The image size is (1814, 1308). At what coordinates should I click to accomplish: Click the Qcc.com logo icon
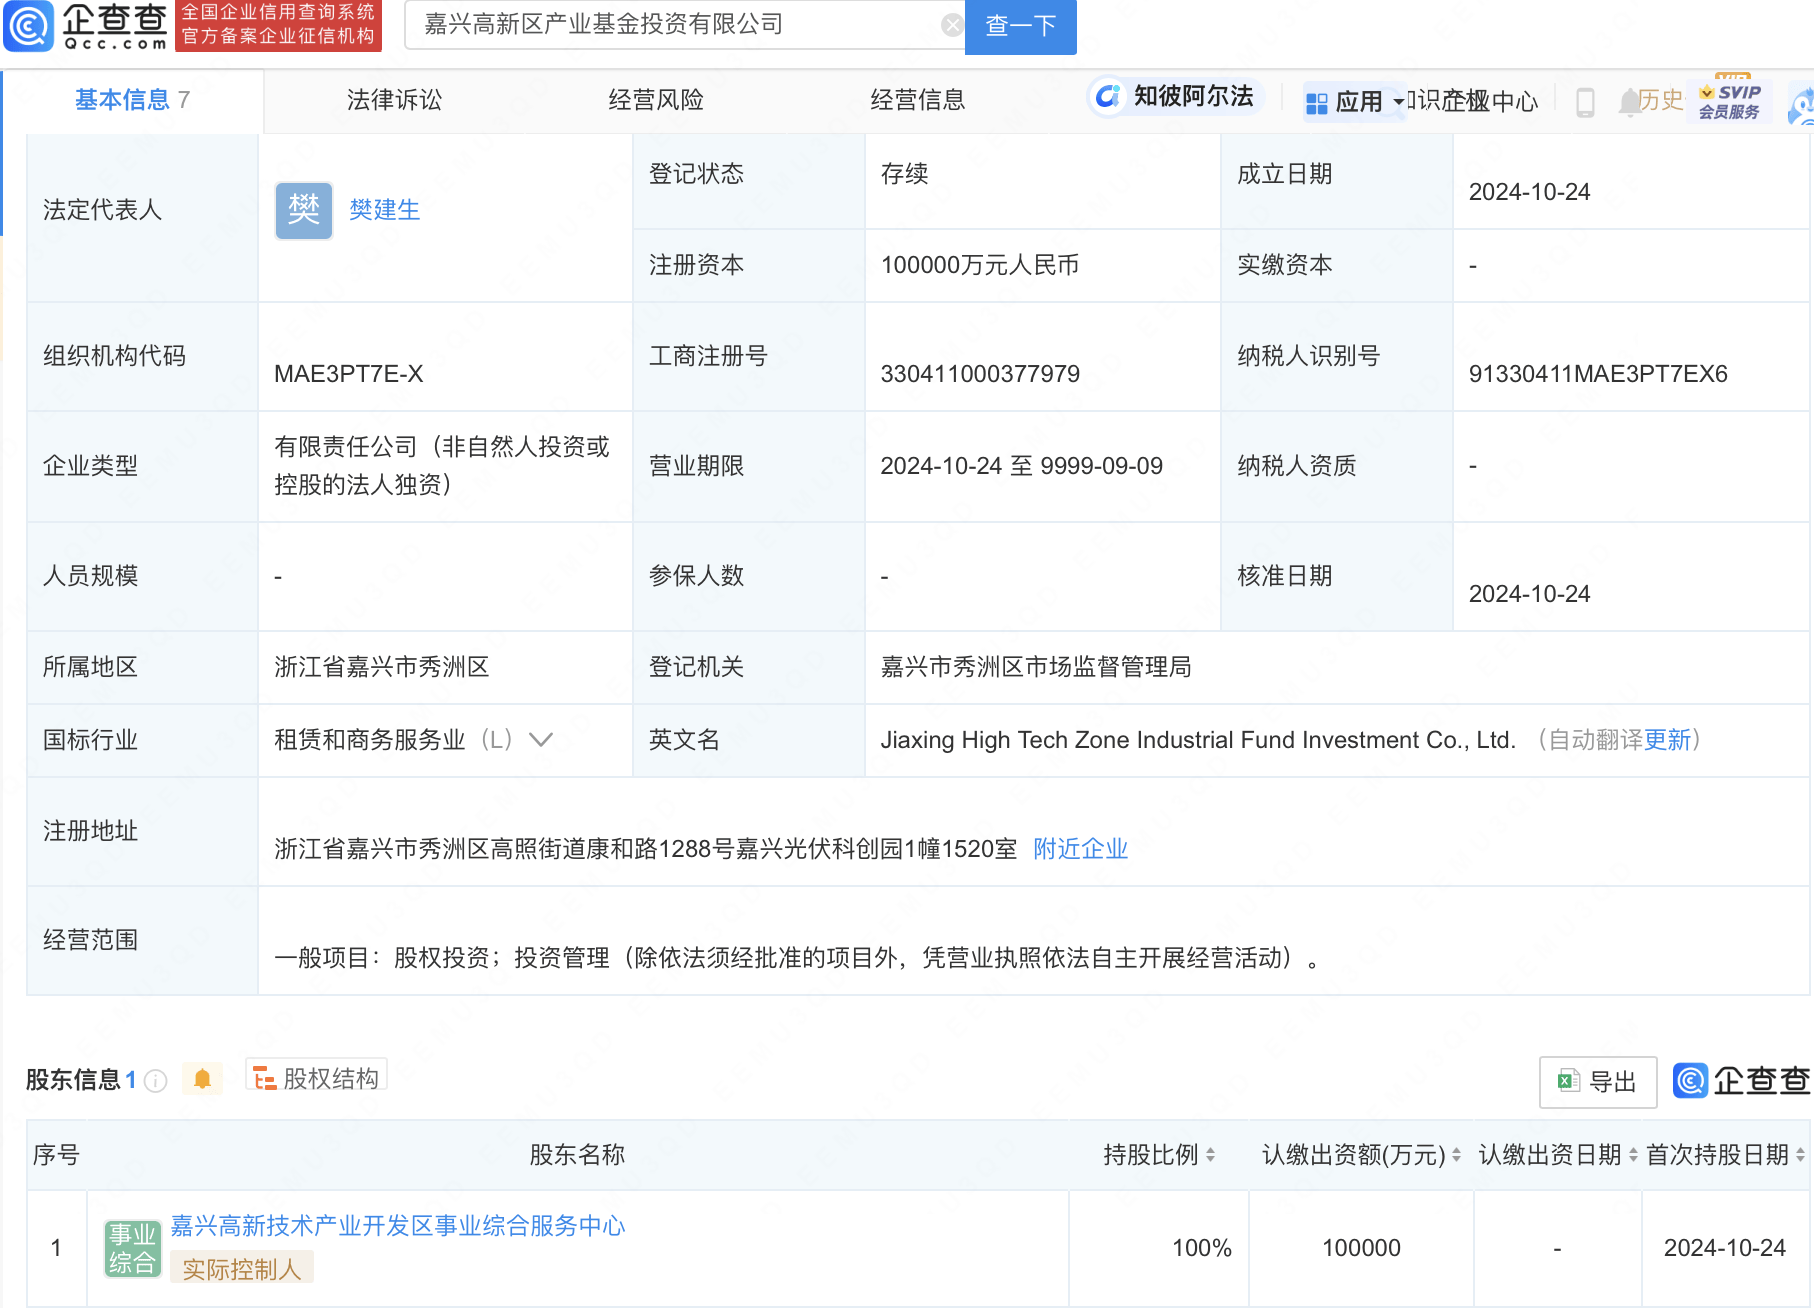pos(28,26)
